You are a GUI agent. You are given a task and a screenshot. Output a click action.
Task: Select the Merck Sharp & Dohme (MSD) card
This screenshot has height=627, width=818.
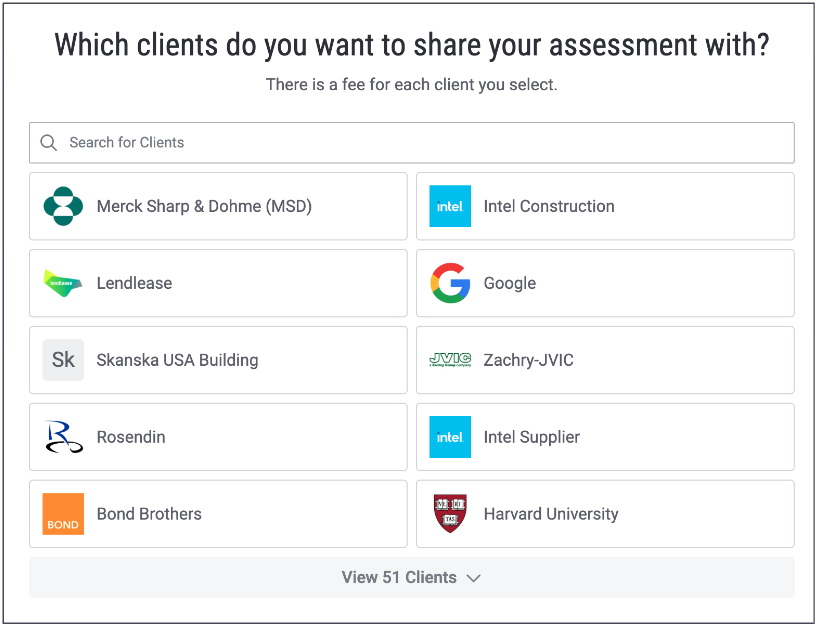pyautogui.click(x=218, y=206)
